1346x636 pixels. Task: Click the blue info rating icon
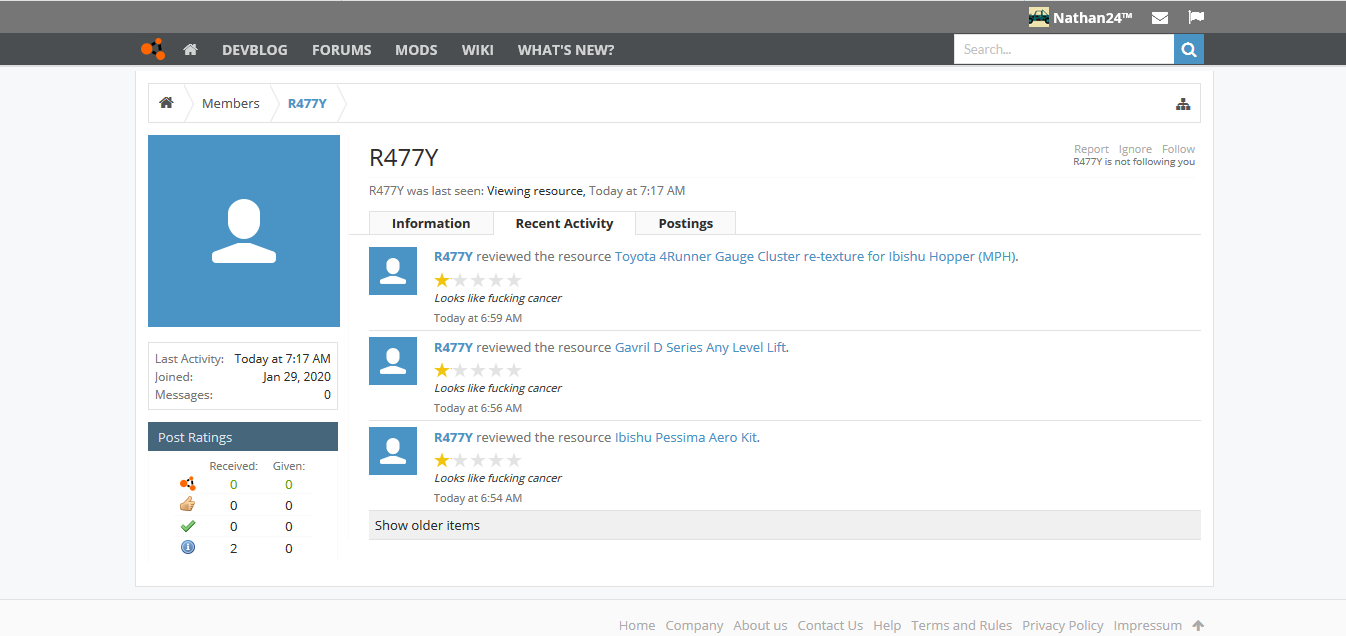pos(187,547)
